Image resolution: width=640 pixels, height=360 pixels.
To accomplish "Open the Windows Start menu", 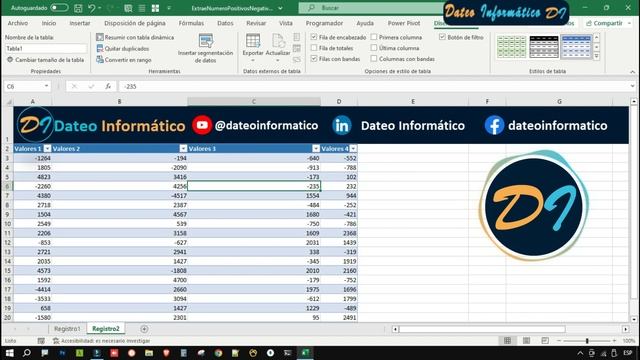I will click(9, 353).
